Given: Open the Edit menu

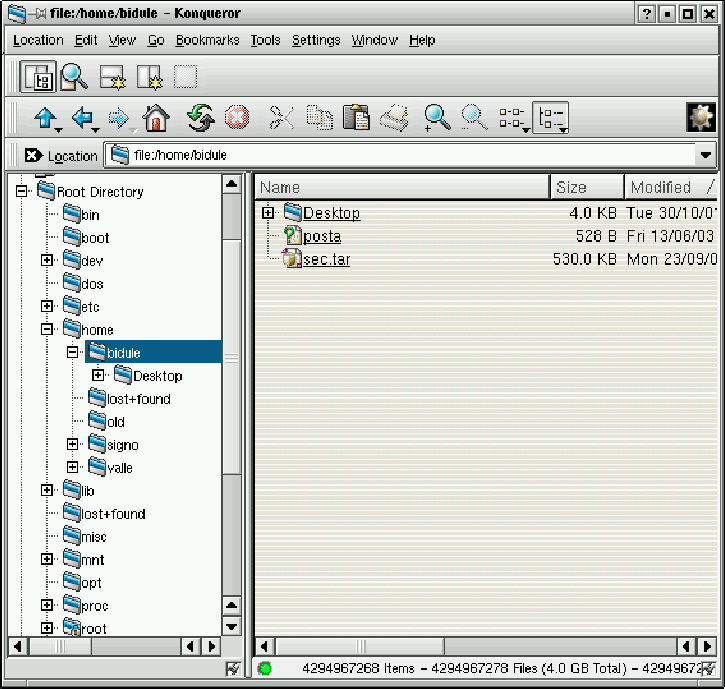Looking at the screenshot, I should pyautogui.click(x=86, y=40).
